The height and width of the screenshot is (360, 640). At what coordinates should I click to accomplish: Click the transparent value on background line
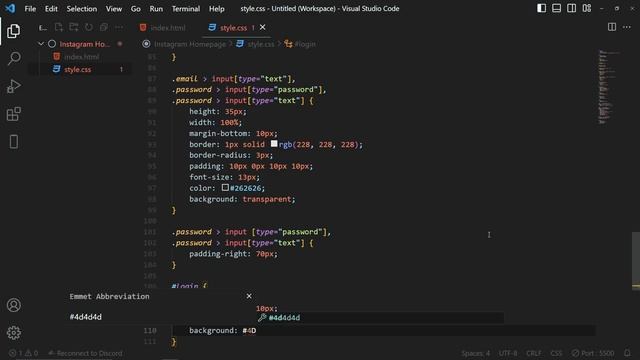coord(267,199)
